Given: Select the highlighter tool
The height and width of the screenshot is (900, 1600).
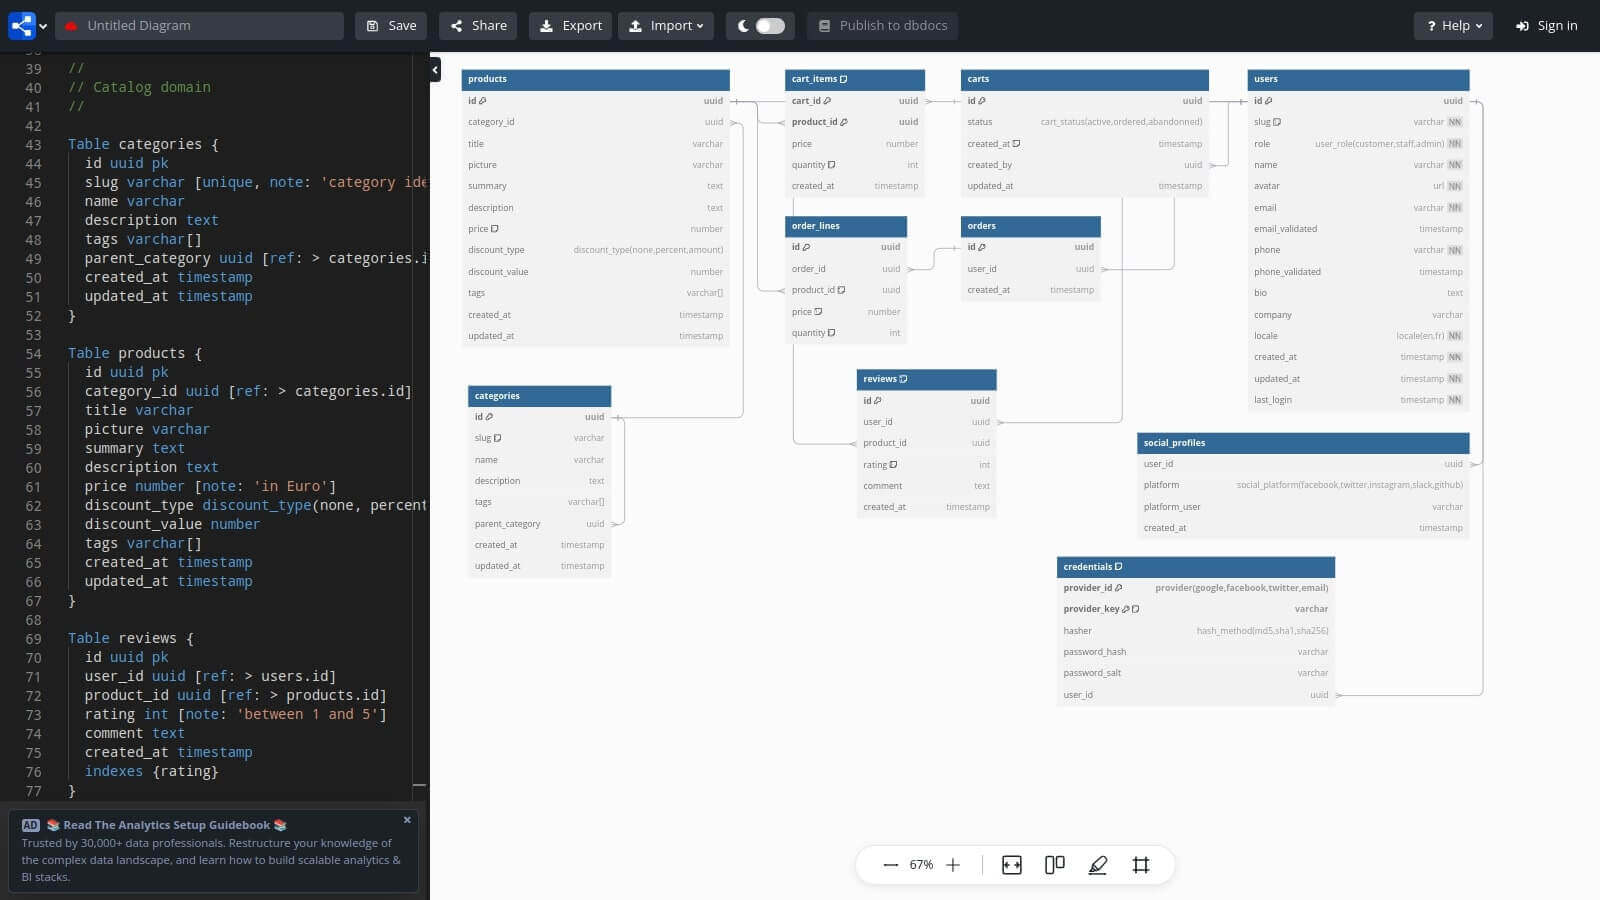Looking at the screenshot, I should 1097,865.
